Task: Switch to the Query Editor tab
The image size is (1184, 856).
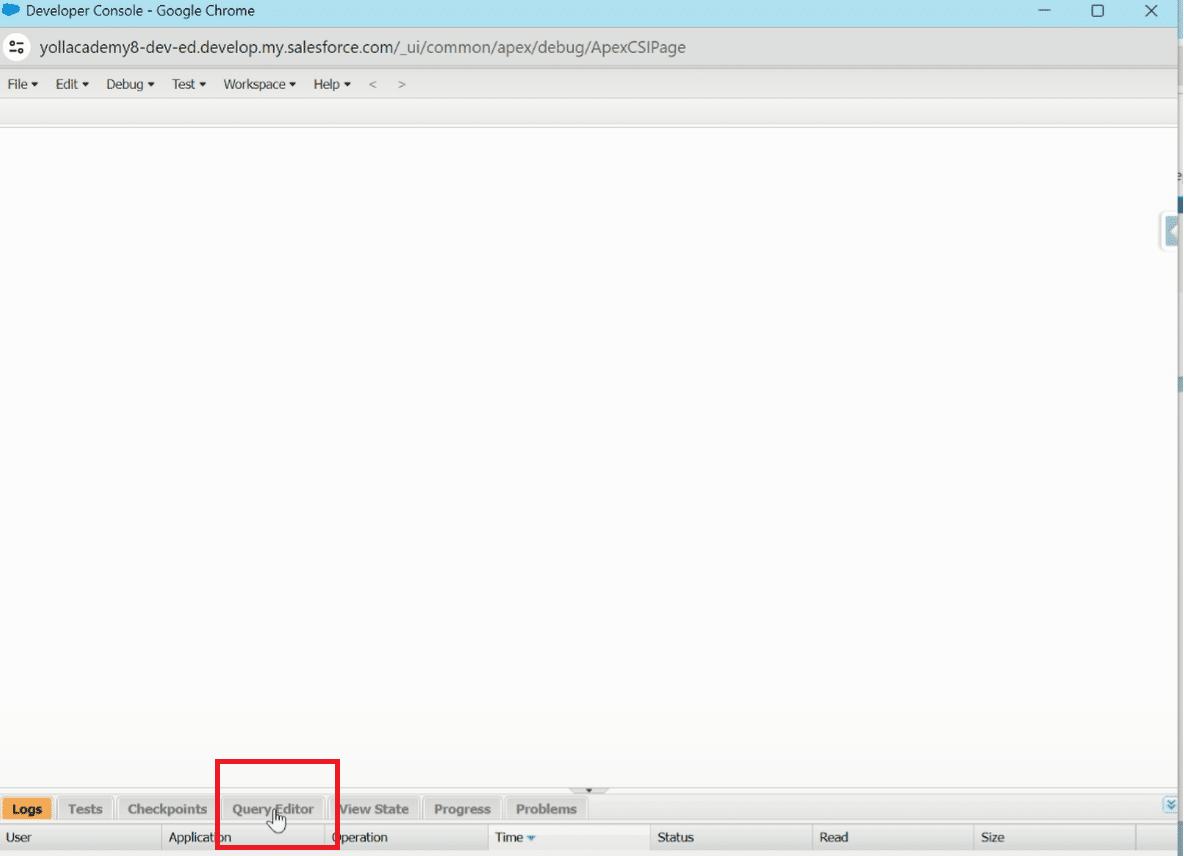Action: coord(273,809)
